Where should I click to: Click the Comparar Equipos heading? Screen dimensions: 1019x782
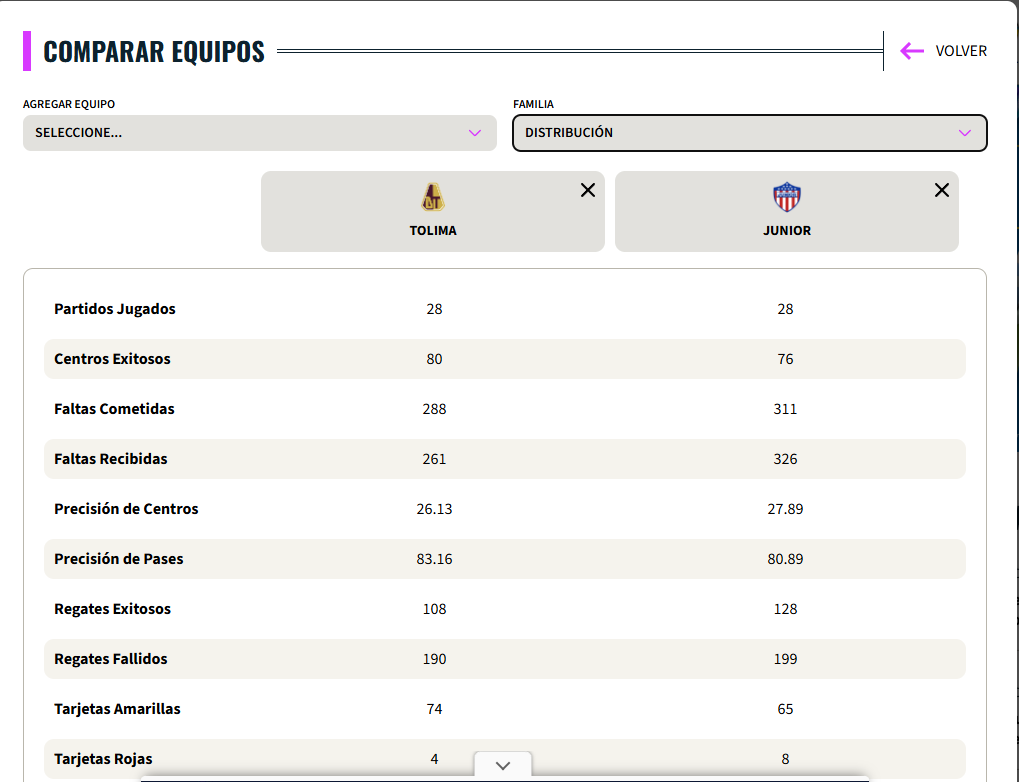154,52
